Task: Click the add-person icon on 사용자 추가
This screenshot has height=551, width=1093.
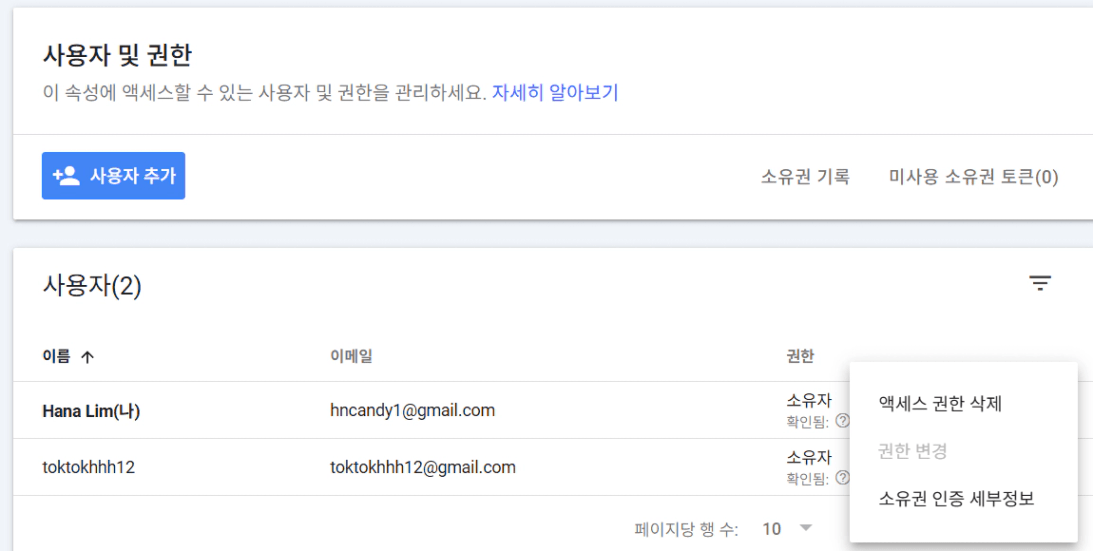Action: tap(66, 176)
